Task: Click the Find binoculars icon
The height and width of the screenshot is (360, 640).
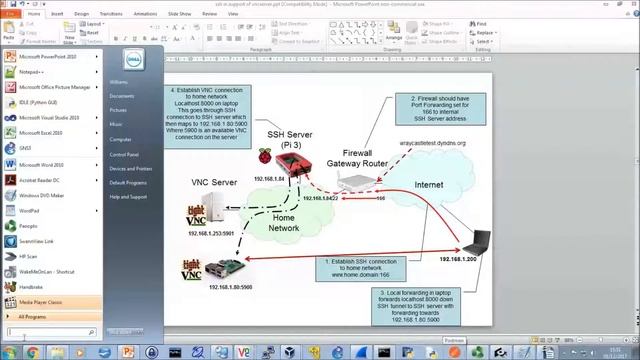Action: pyautogui.click(x=472, y=24)
